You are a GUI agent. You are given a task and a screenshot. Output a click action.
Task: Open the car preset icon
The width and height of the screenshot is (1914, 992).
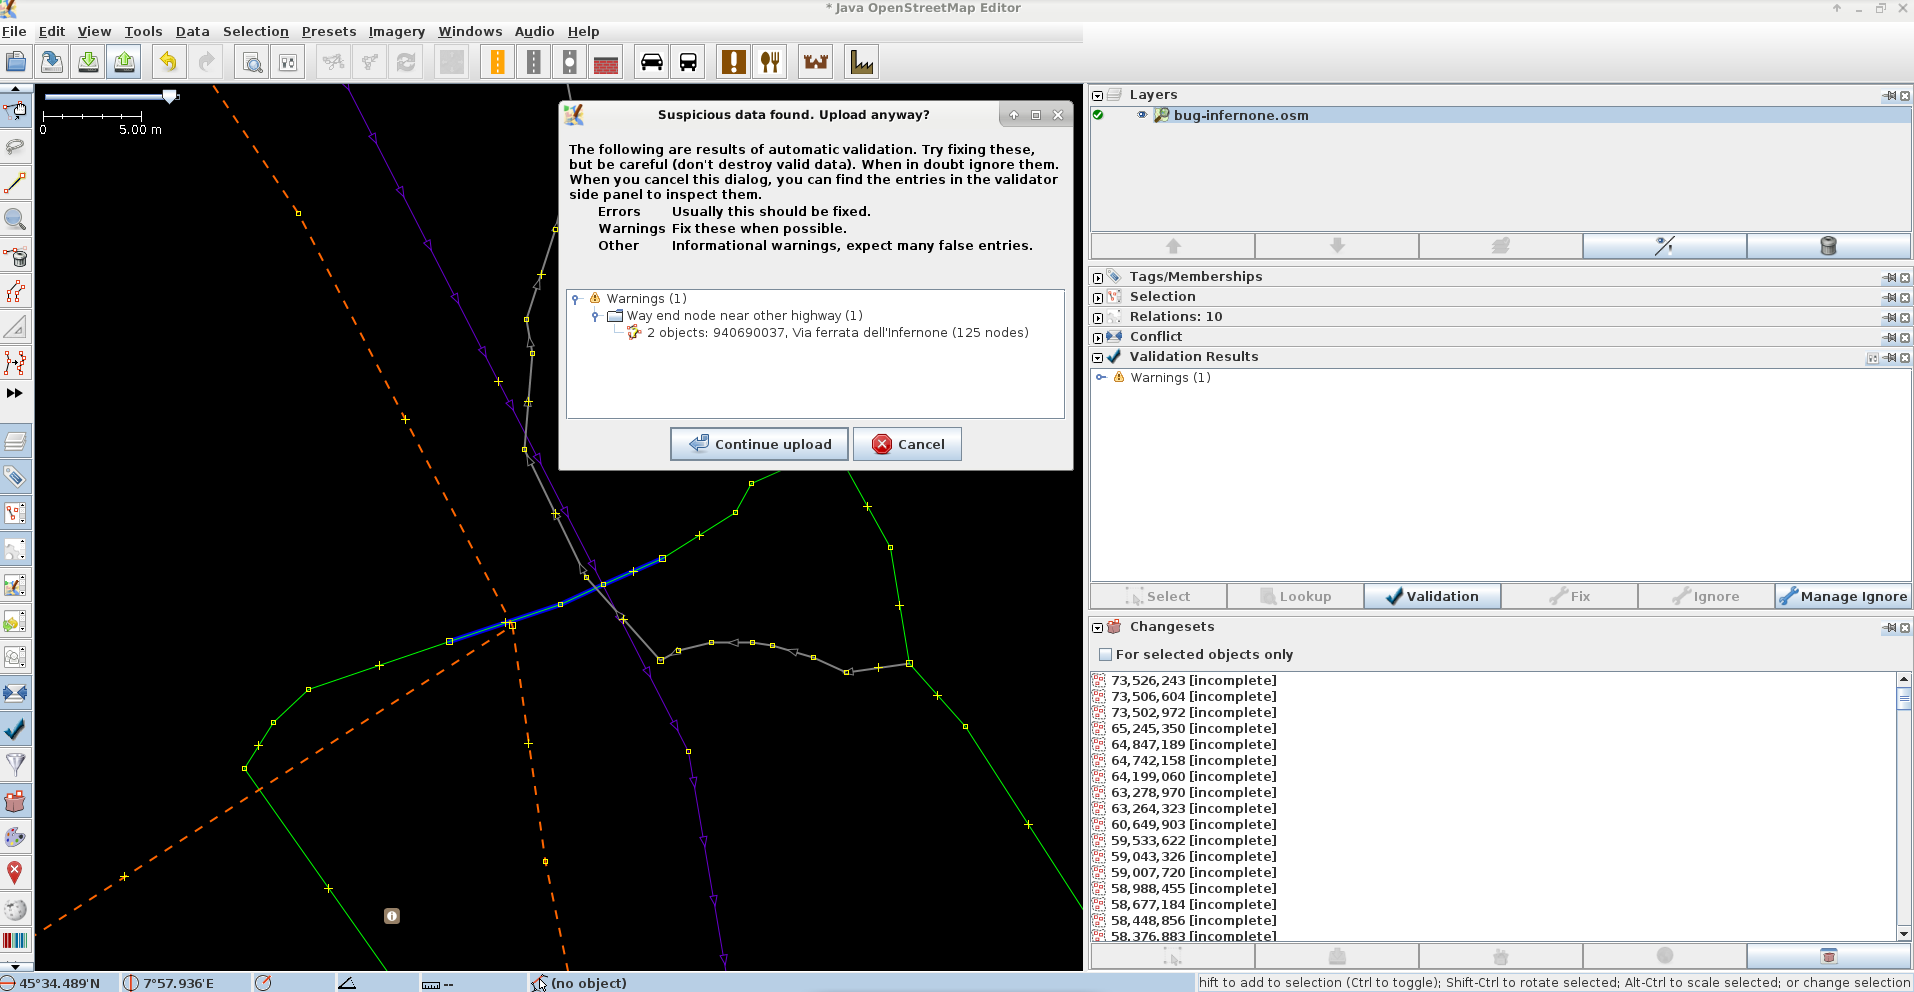pos(651,62)
